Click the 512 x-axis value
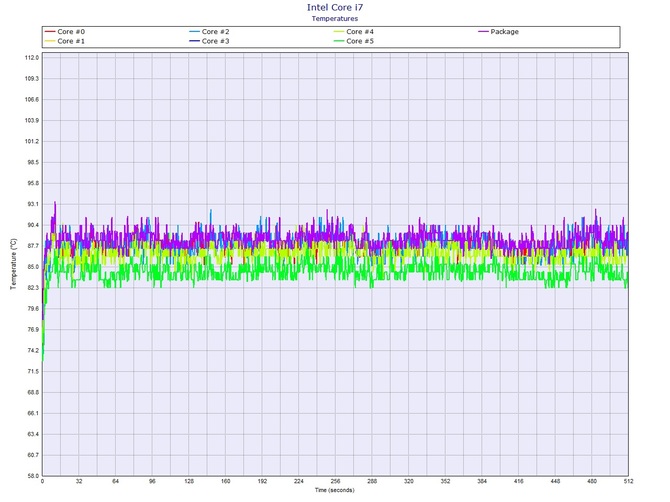 pos(628,481)
